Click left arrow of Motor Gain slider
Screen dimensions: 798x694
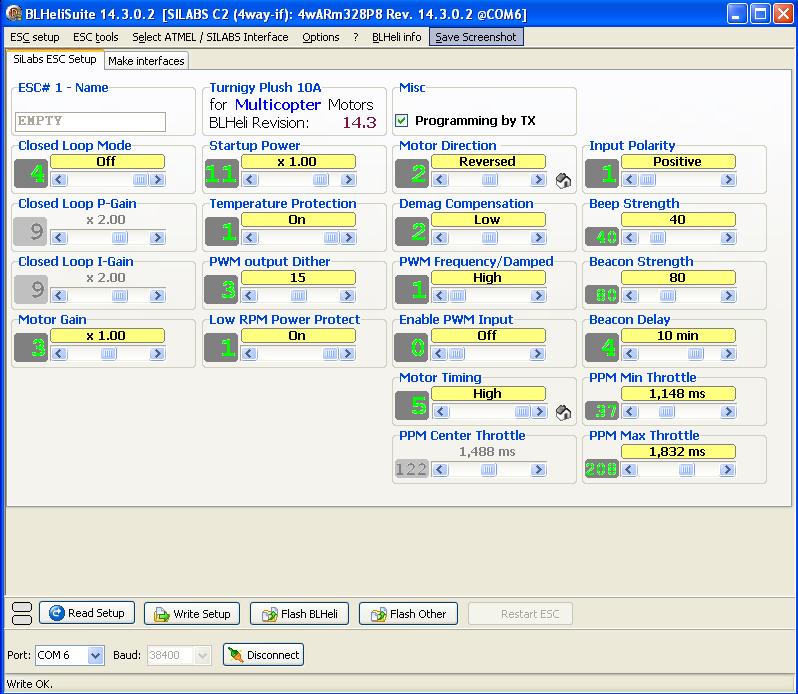[59, 354]
